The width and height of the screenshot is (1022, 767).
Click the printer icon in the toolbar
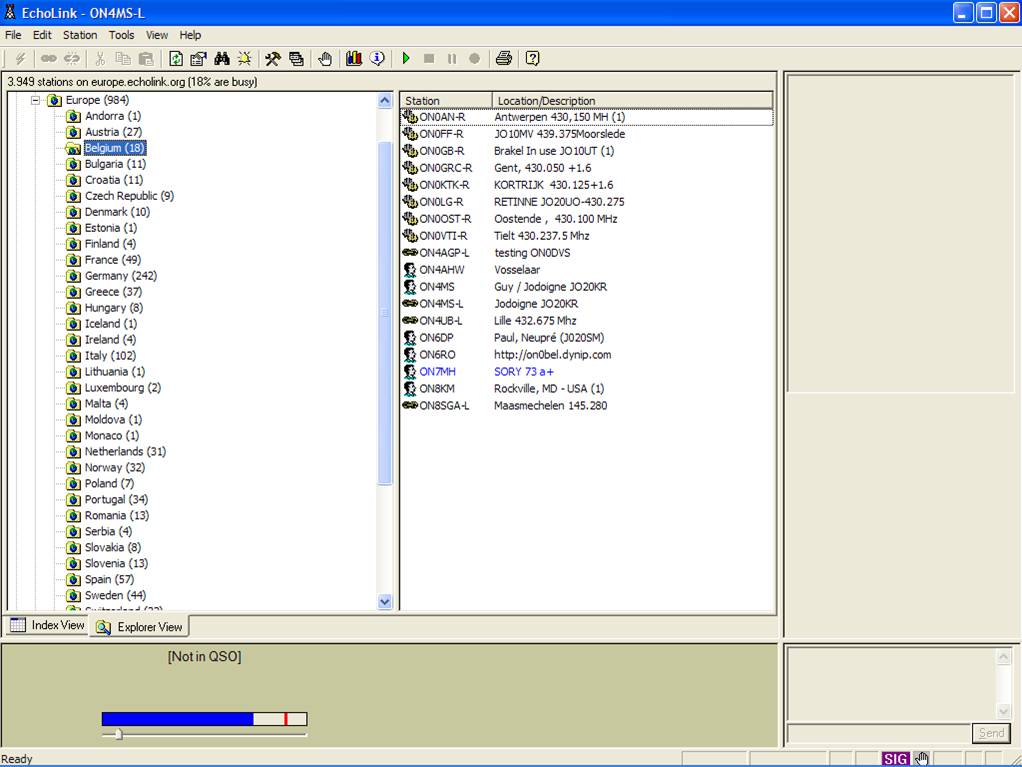tap(503, 59)
